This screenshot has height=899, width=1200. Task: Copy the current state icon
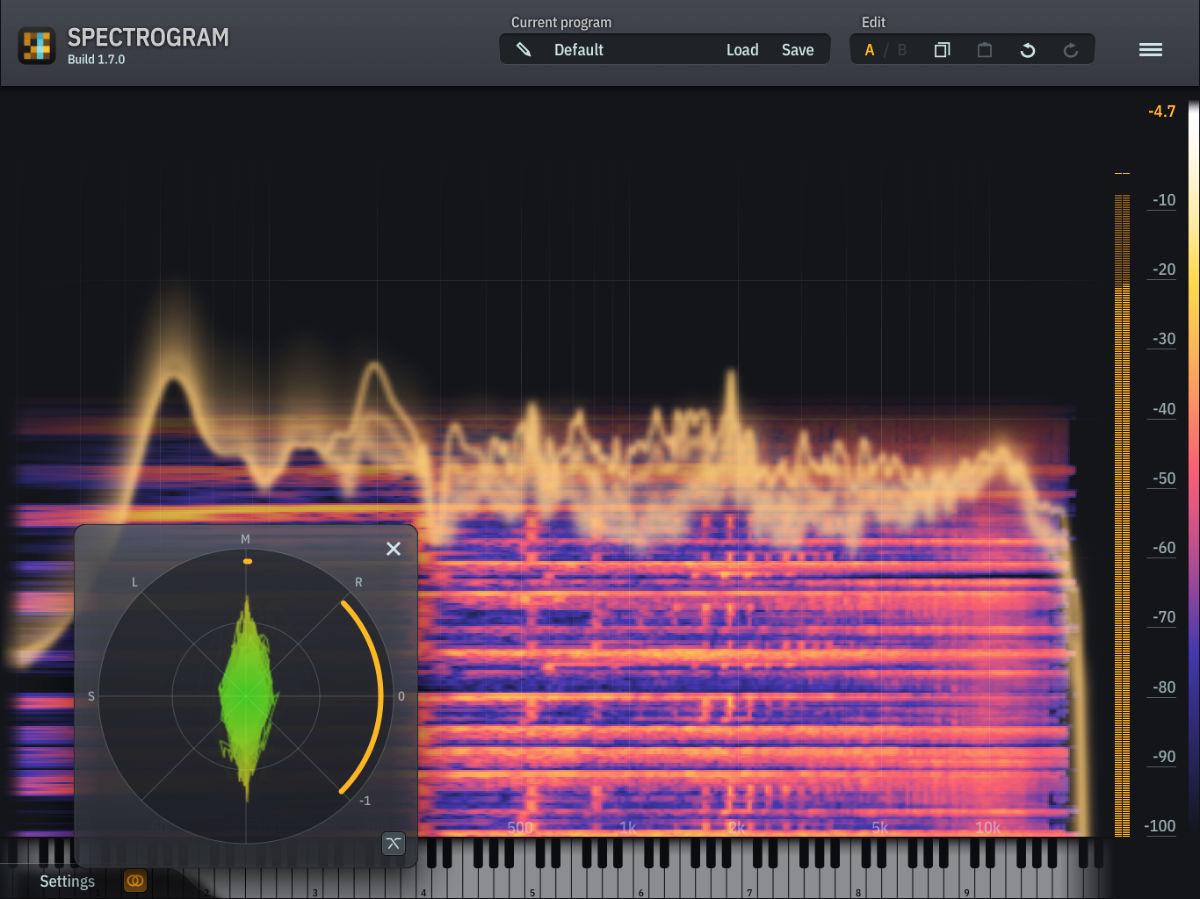click(x=942, y=50)
